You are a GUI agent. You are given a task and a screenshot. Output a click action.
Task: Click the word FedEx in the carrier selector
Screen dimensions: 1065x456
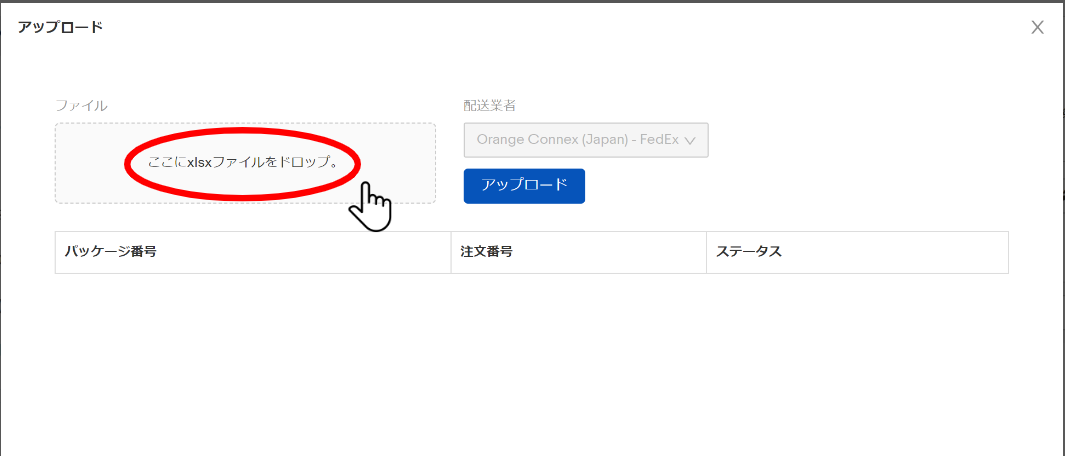pyautogui.click(x=661, y=140)
